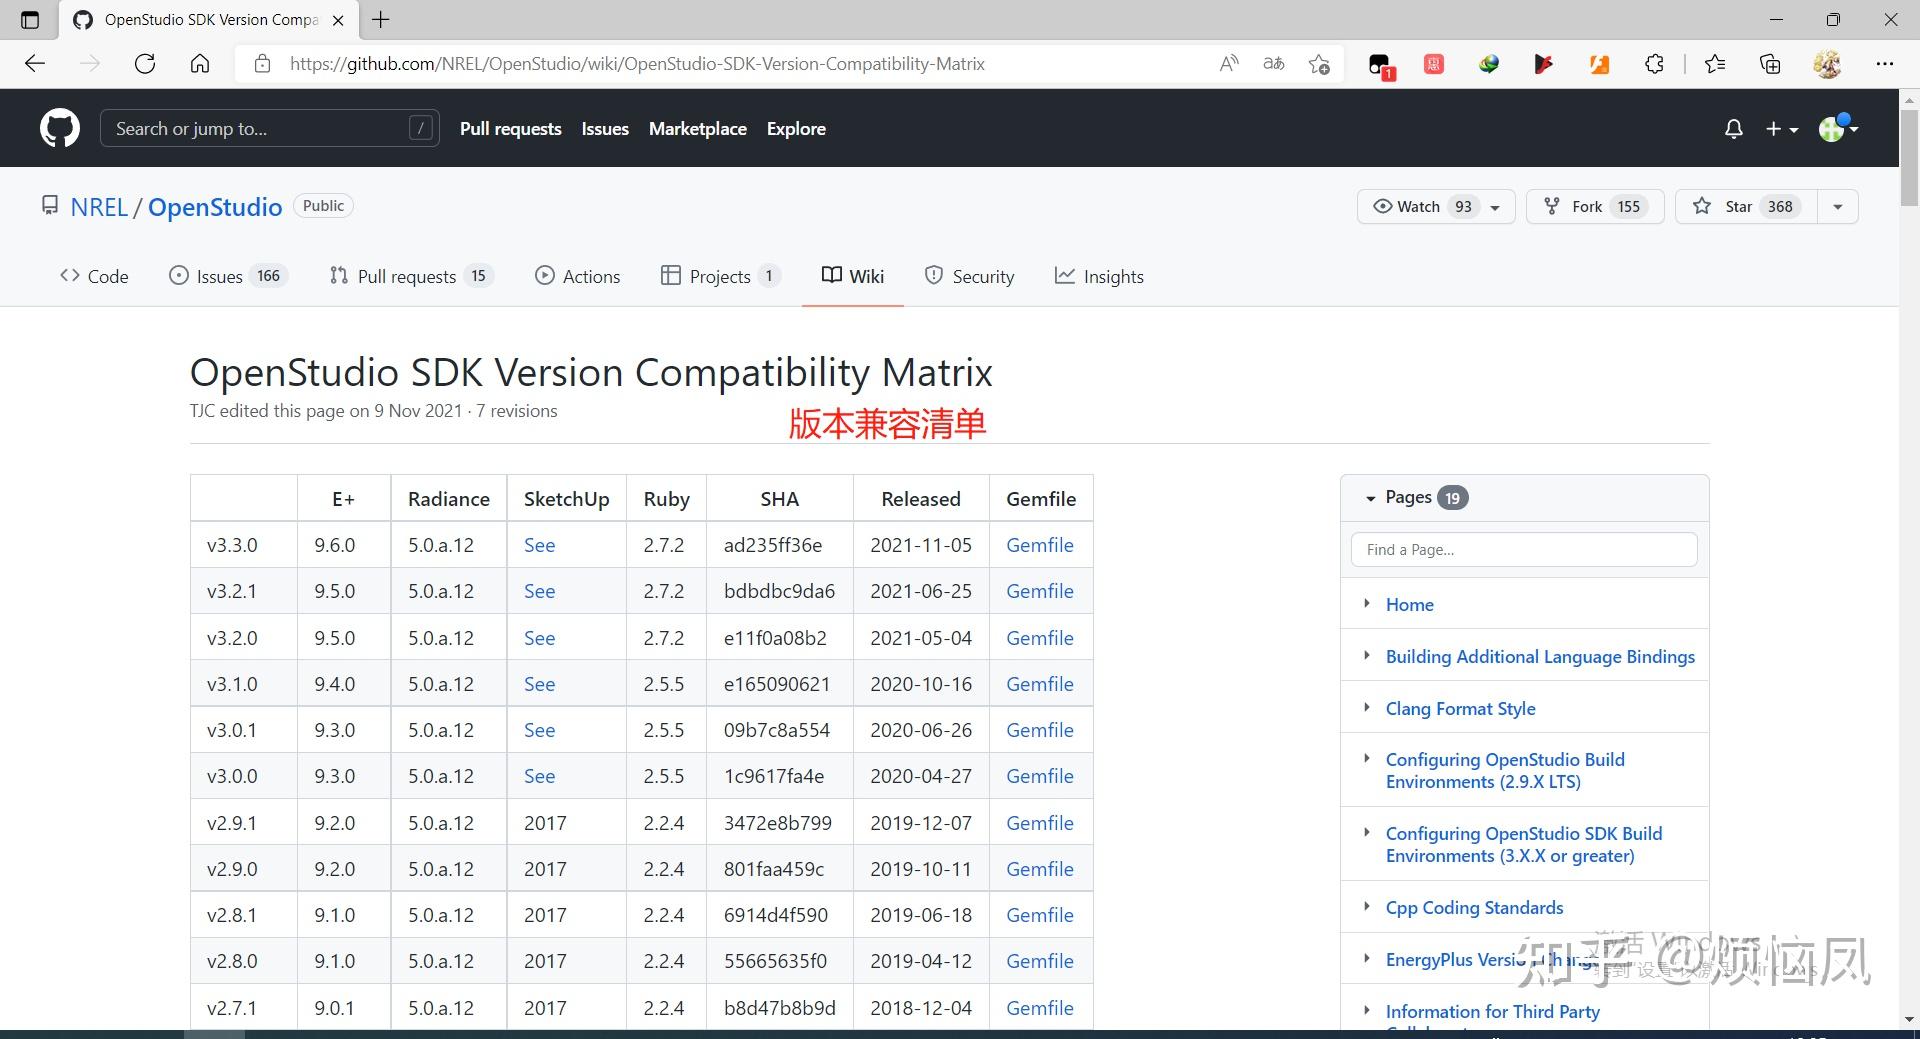Open the 7 revisions link

point(517,411)
